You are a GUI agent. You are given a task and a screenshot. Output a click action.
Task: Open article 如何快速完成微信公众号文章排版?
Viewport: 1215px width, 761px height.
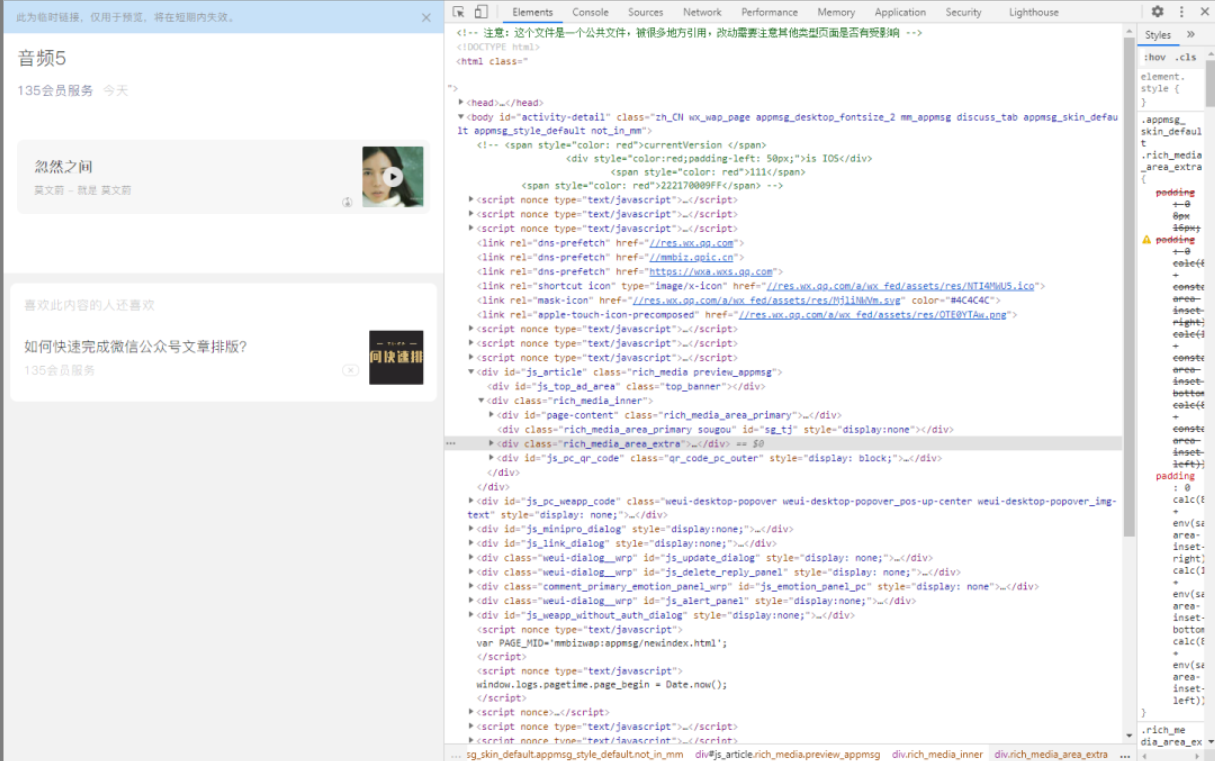pos(135,347)
